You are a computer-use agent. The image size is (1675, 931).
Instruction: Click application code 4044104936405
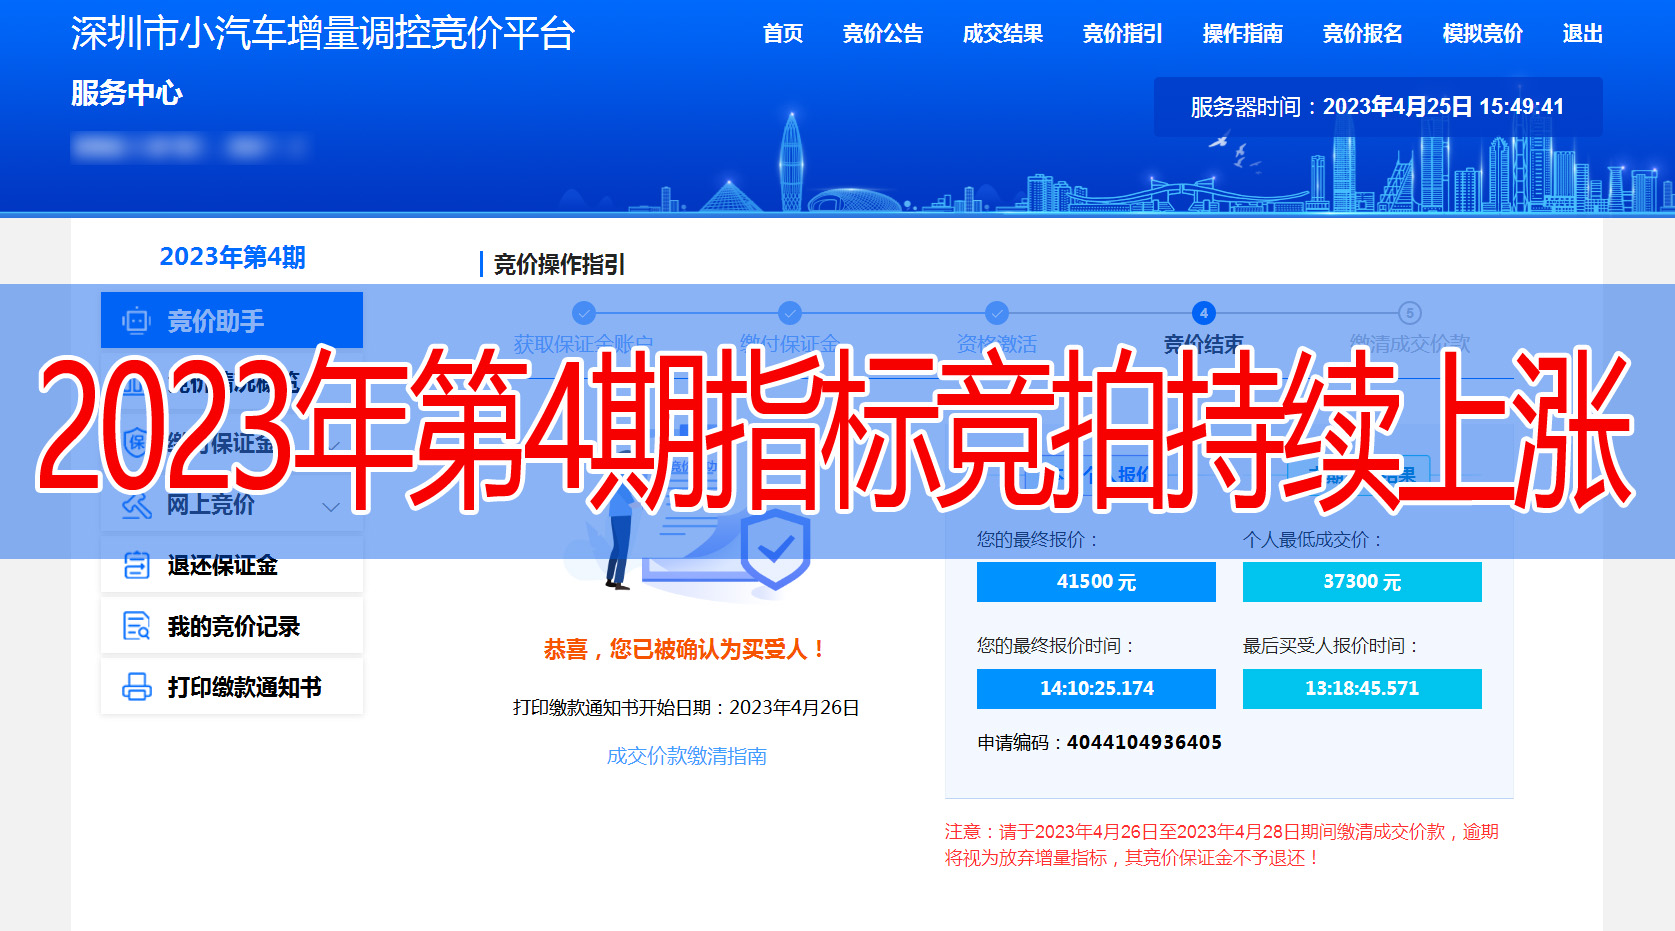[1144, 742]
